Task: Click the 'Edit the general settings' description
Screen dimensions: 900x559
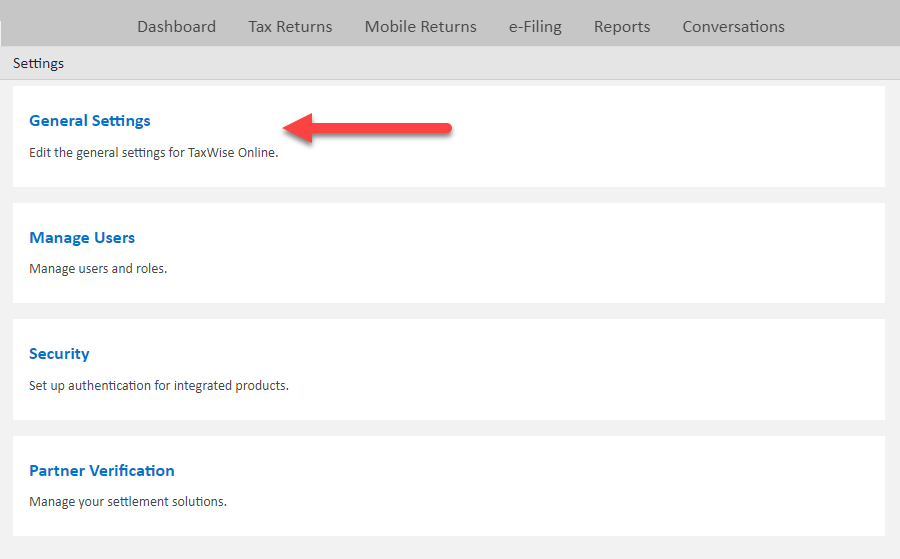Action: click(153, 154)
